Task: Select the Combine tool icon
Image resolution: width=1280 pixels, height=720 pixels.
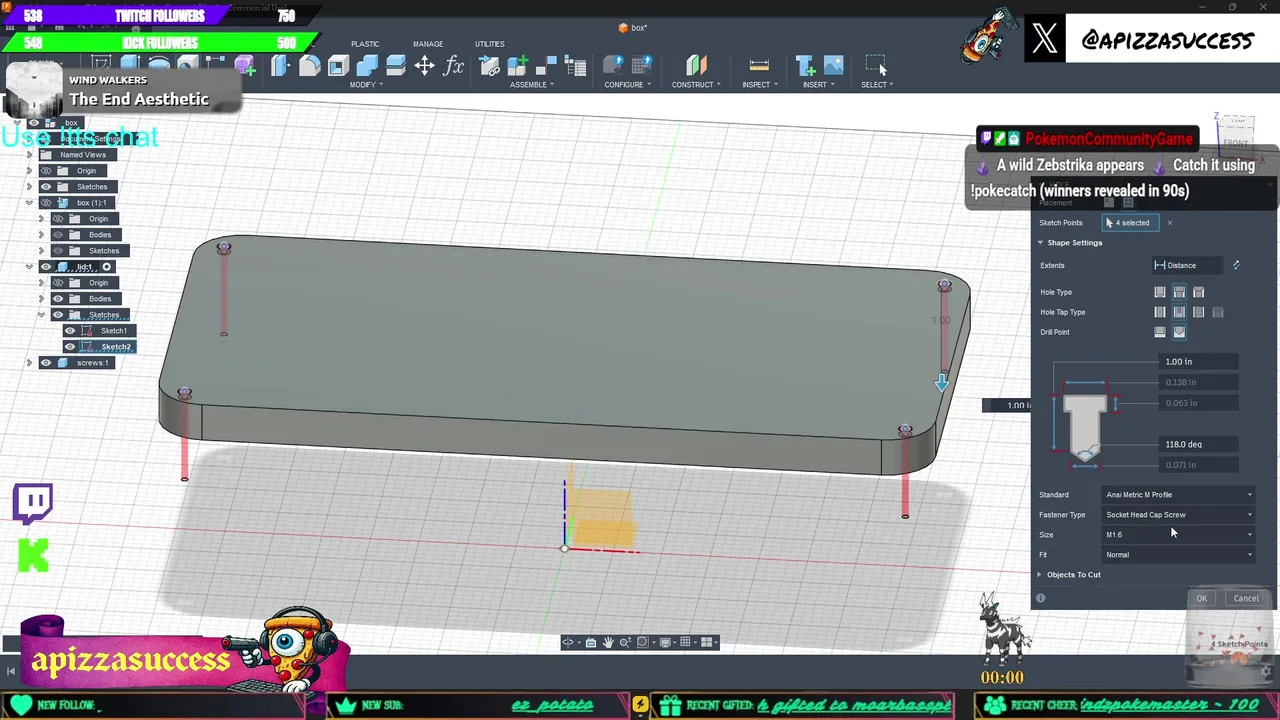Action: 367,66
